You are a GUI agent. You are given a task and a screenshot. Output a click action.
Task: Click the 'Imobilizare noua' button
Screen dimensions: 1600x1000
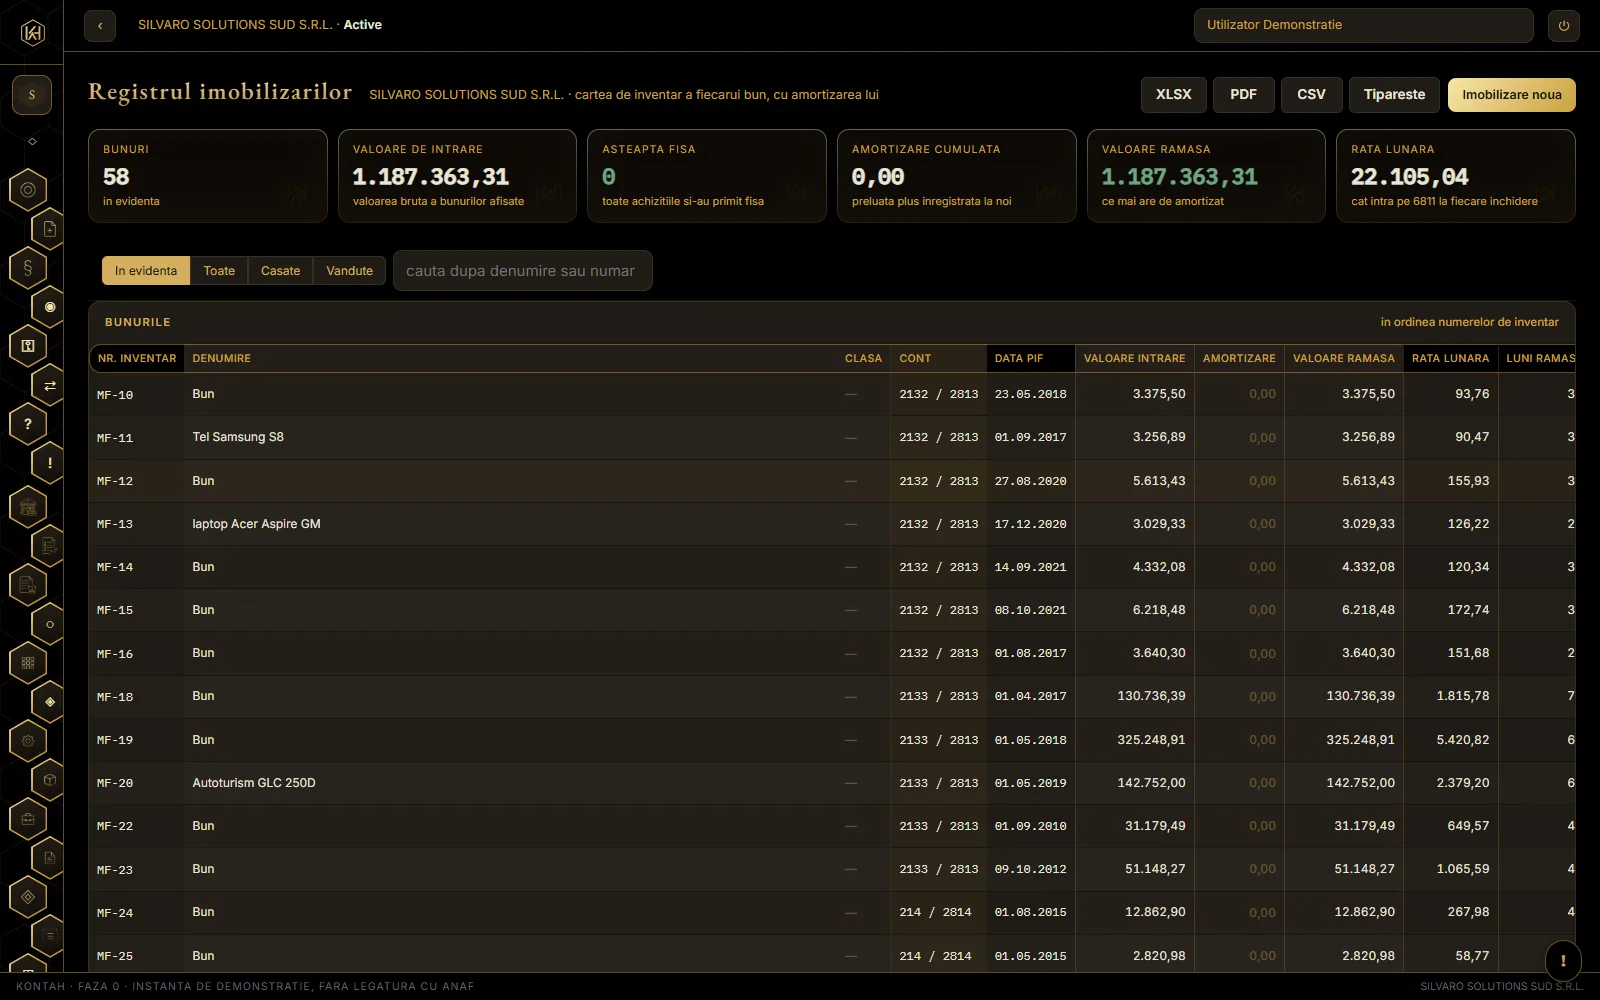[x=1512, y=95]
